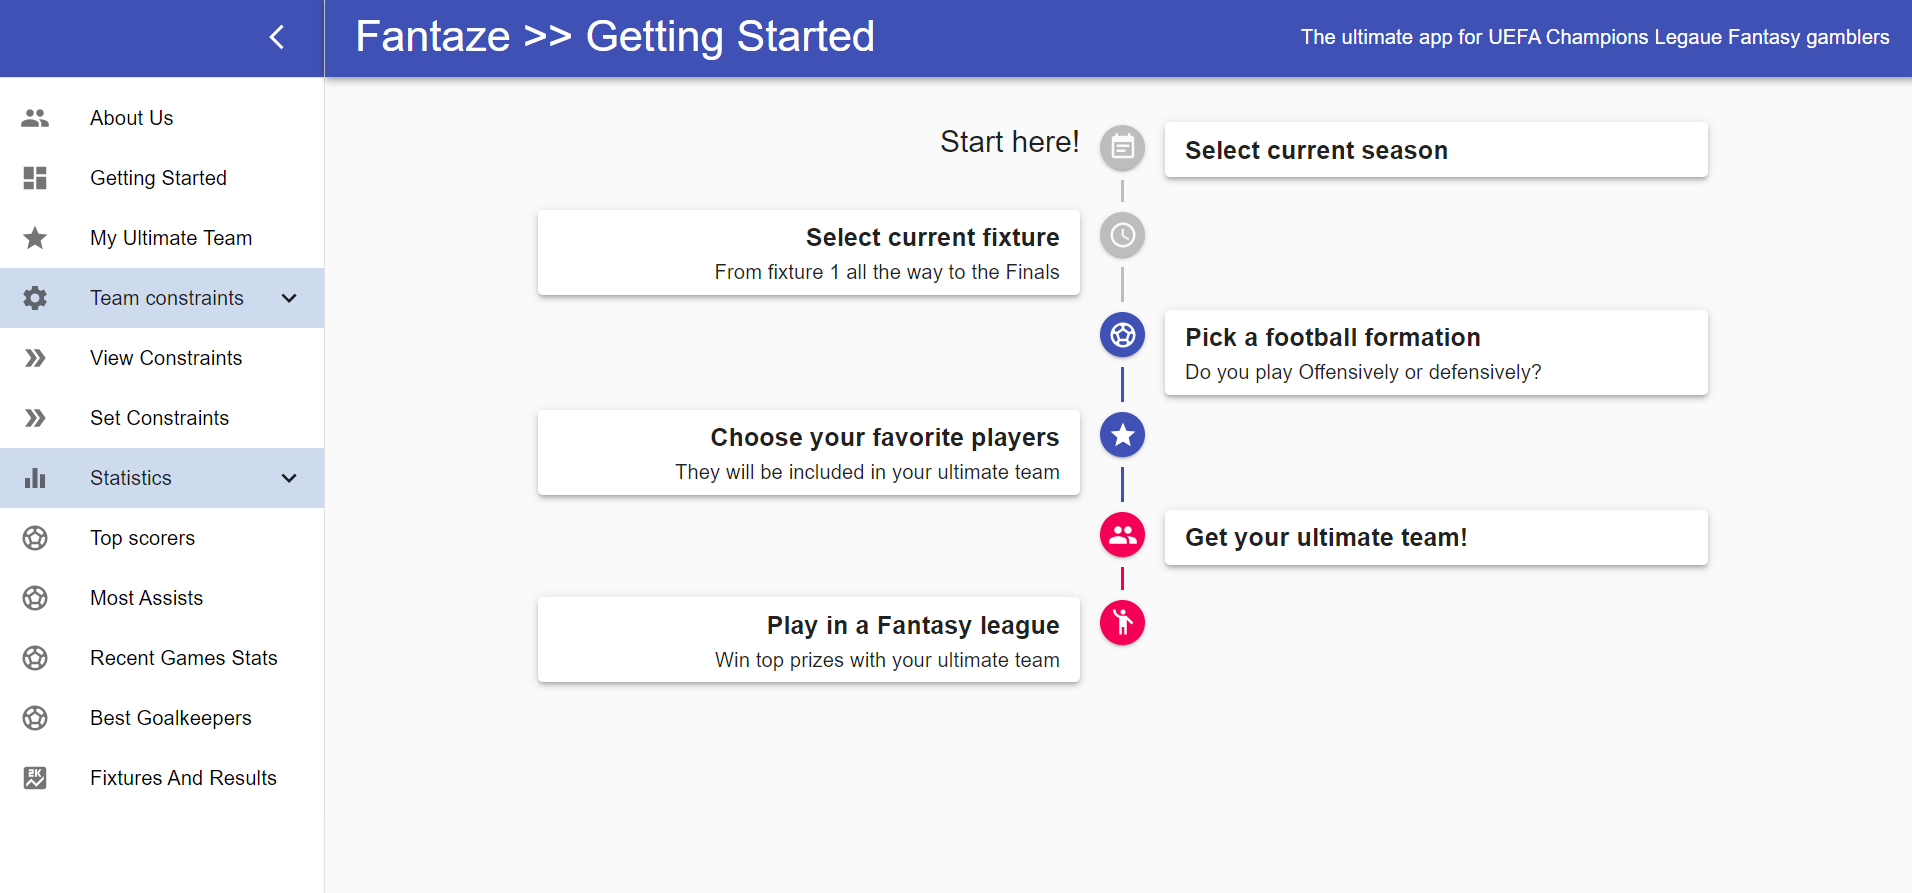Click the calendar icon on the timeline
Viewport: 1912px width, 893px height.
tap(1122, 148)
